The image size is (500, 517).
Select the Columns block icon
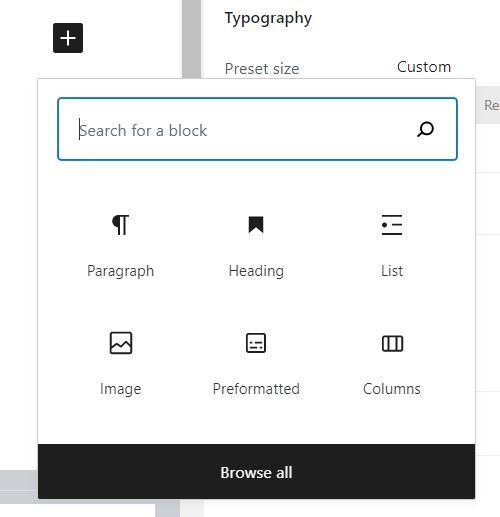click(392, 344)
